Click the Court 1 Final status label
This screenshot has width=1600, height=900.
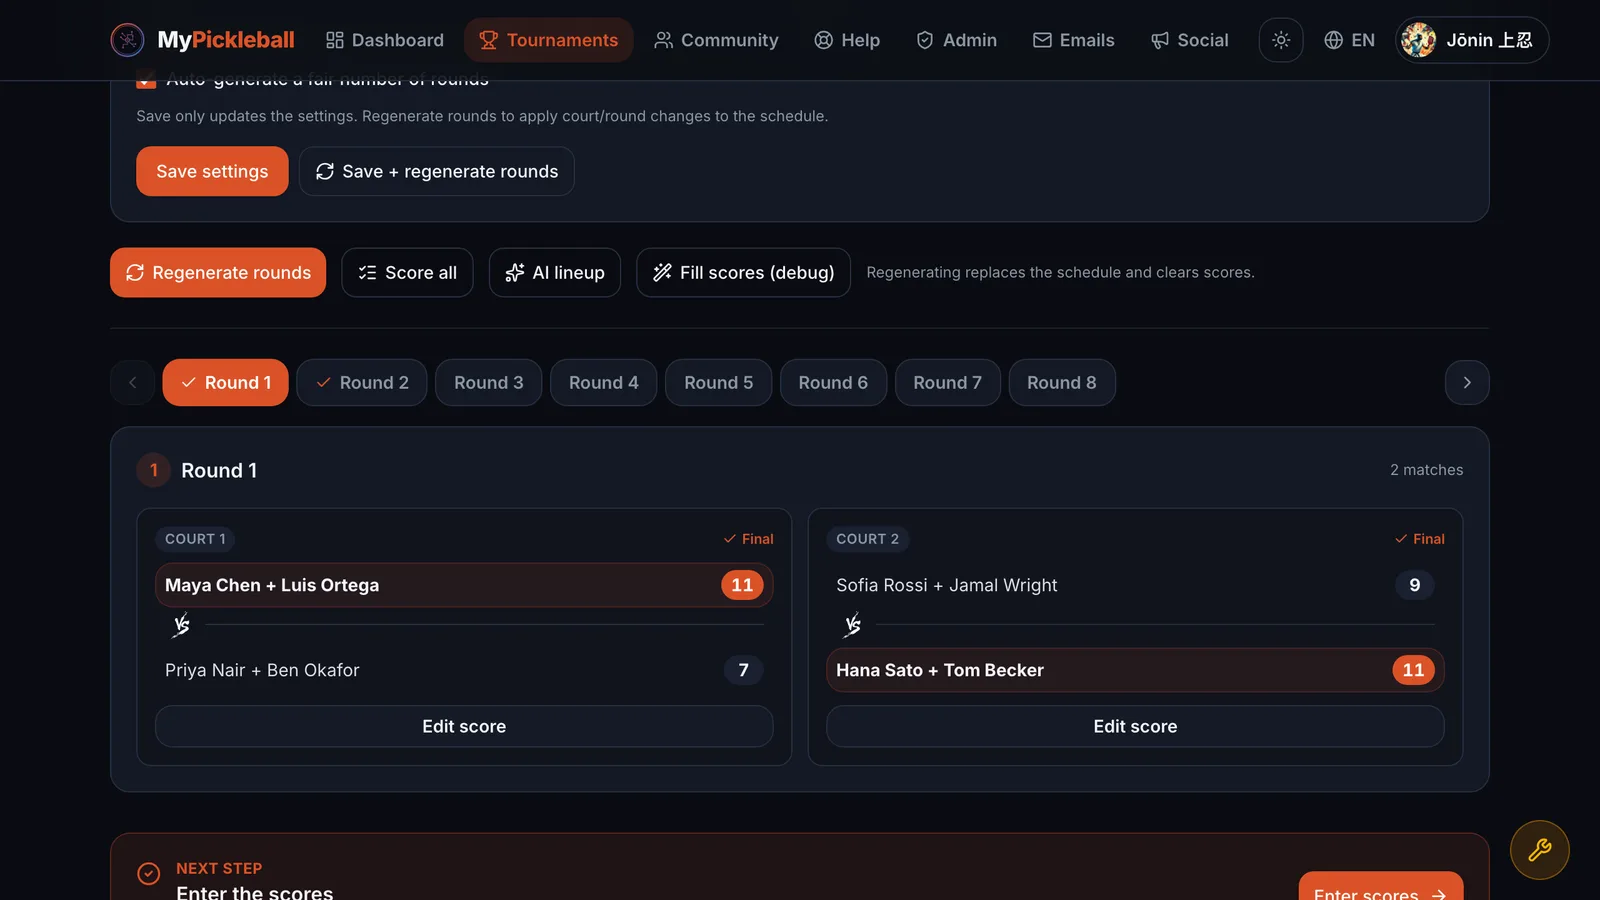click(748, 539)
